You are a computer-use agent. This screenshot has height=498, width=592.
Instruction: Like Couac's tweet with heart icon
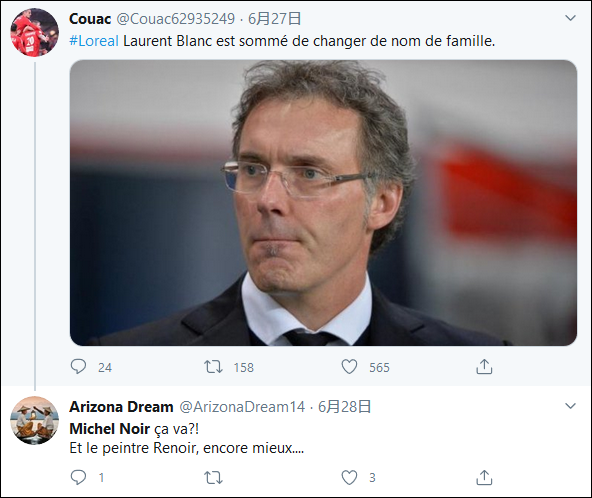coord(349,367)
